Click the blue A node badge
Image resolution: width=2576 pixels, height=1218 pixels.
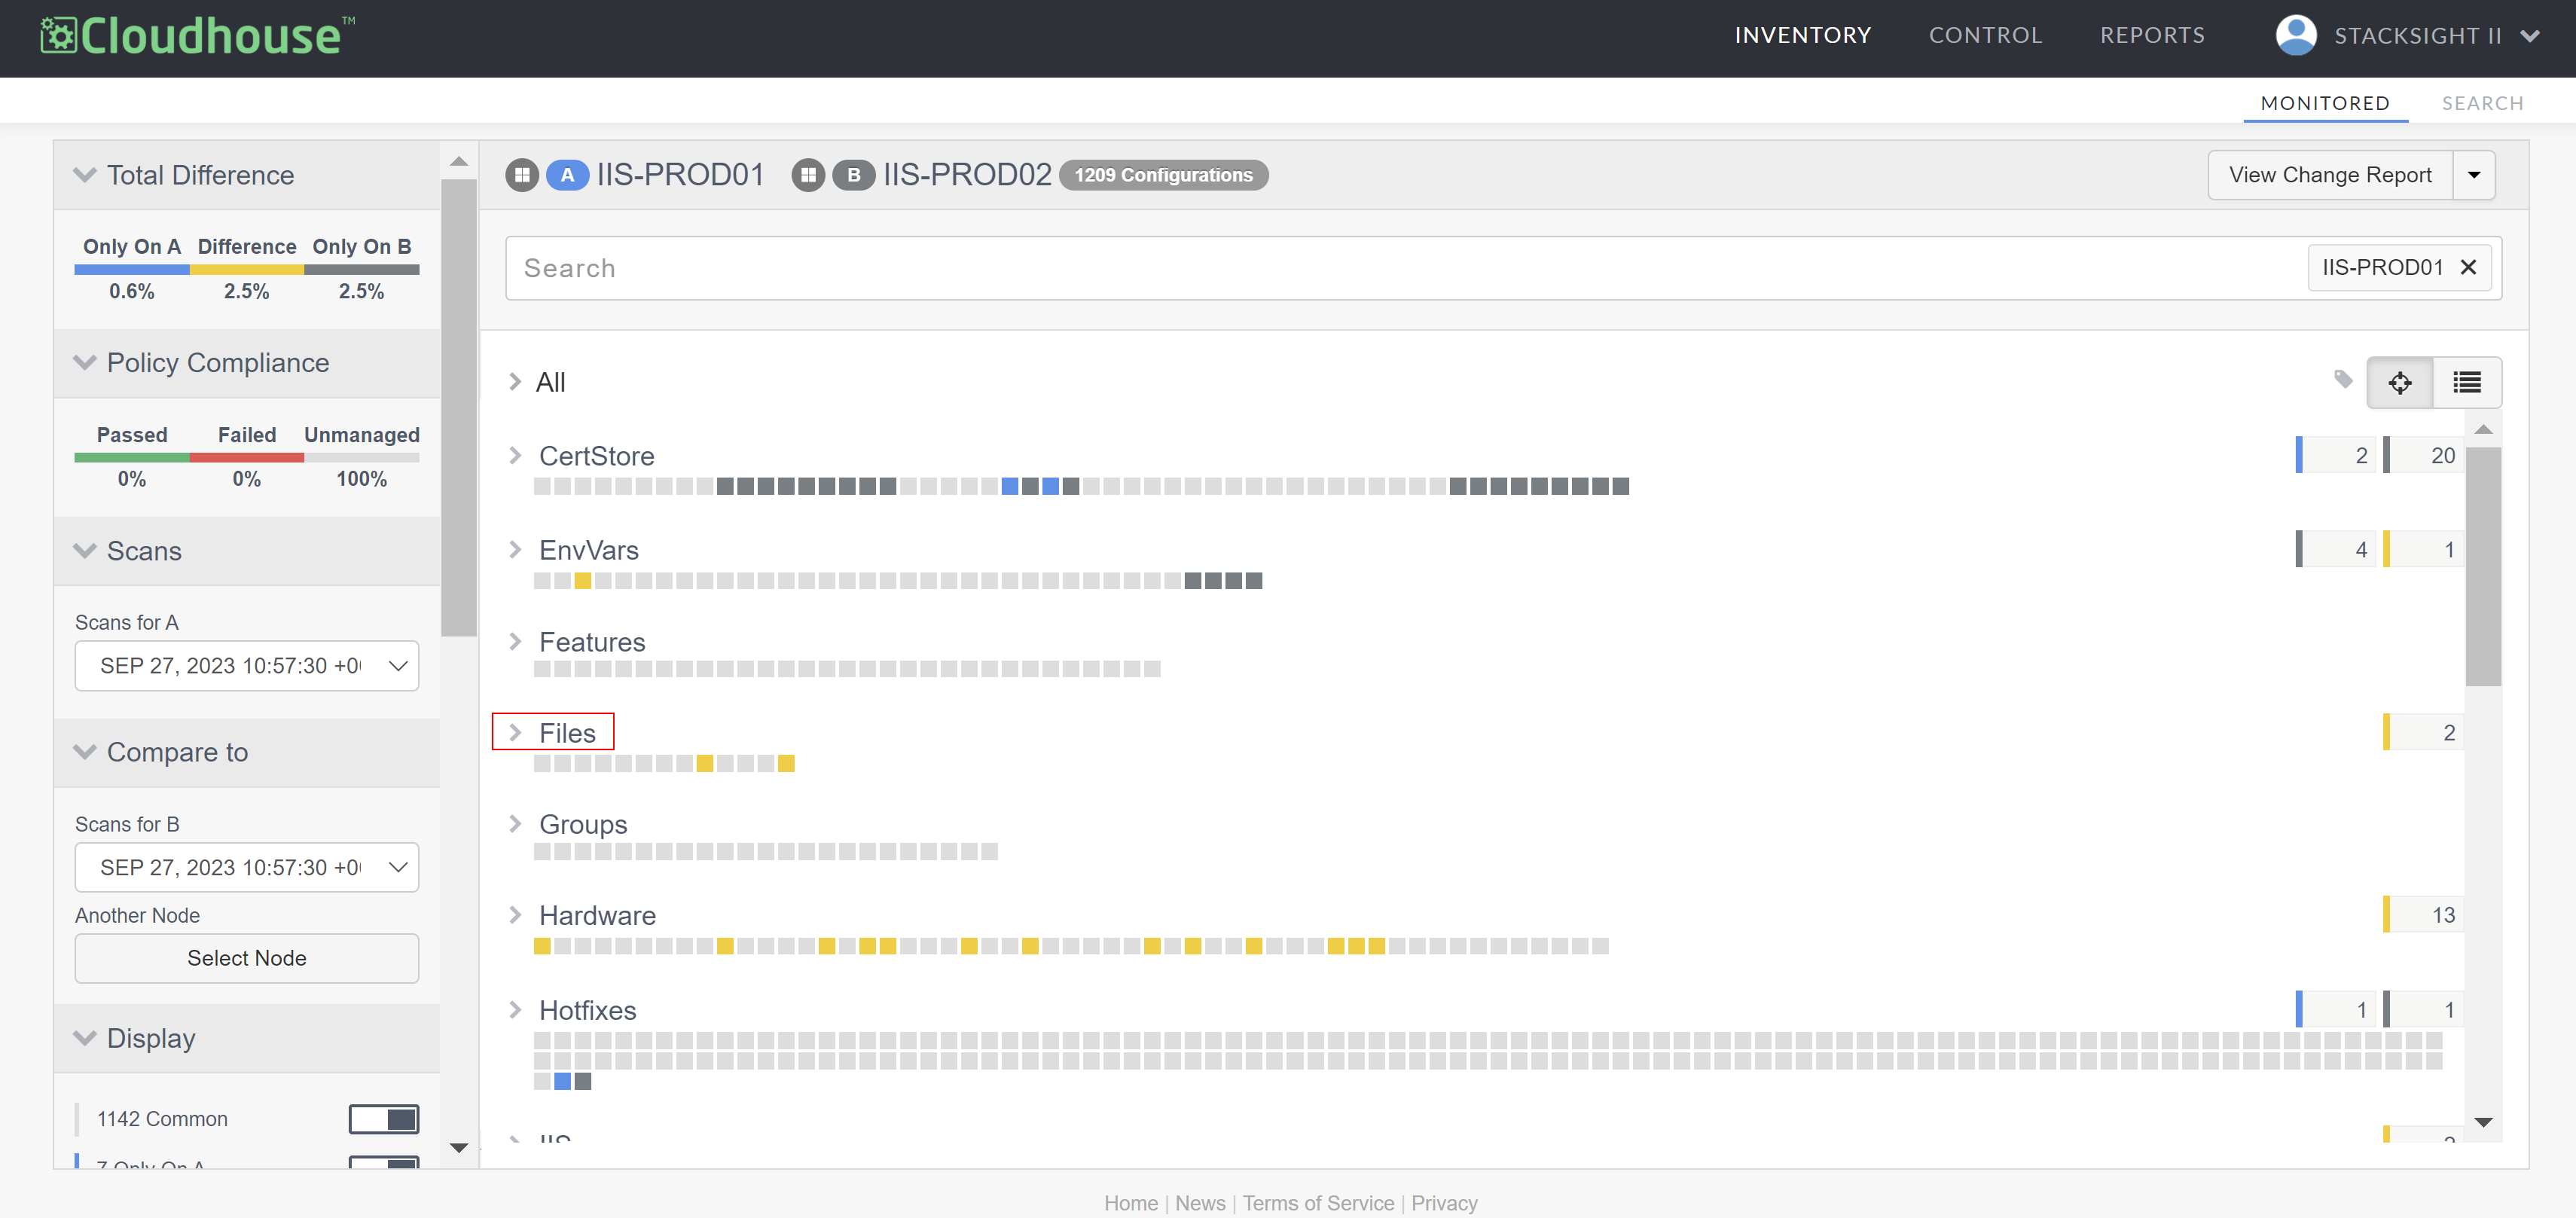point(567,175)
